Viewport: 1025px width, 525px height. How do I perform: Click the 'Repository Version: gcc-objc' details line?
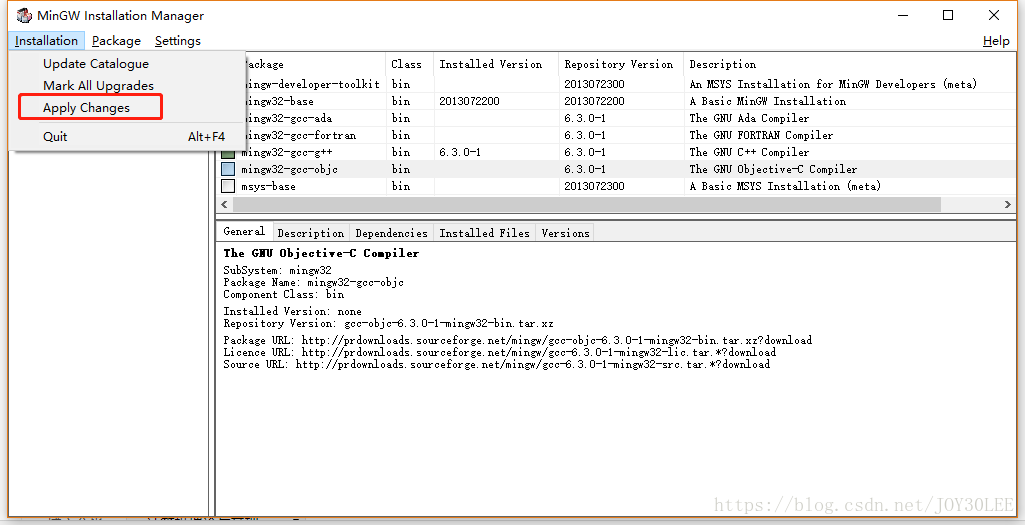tap(388, 324)
